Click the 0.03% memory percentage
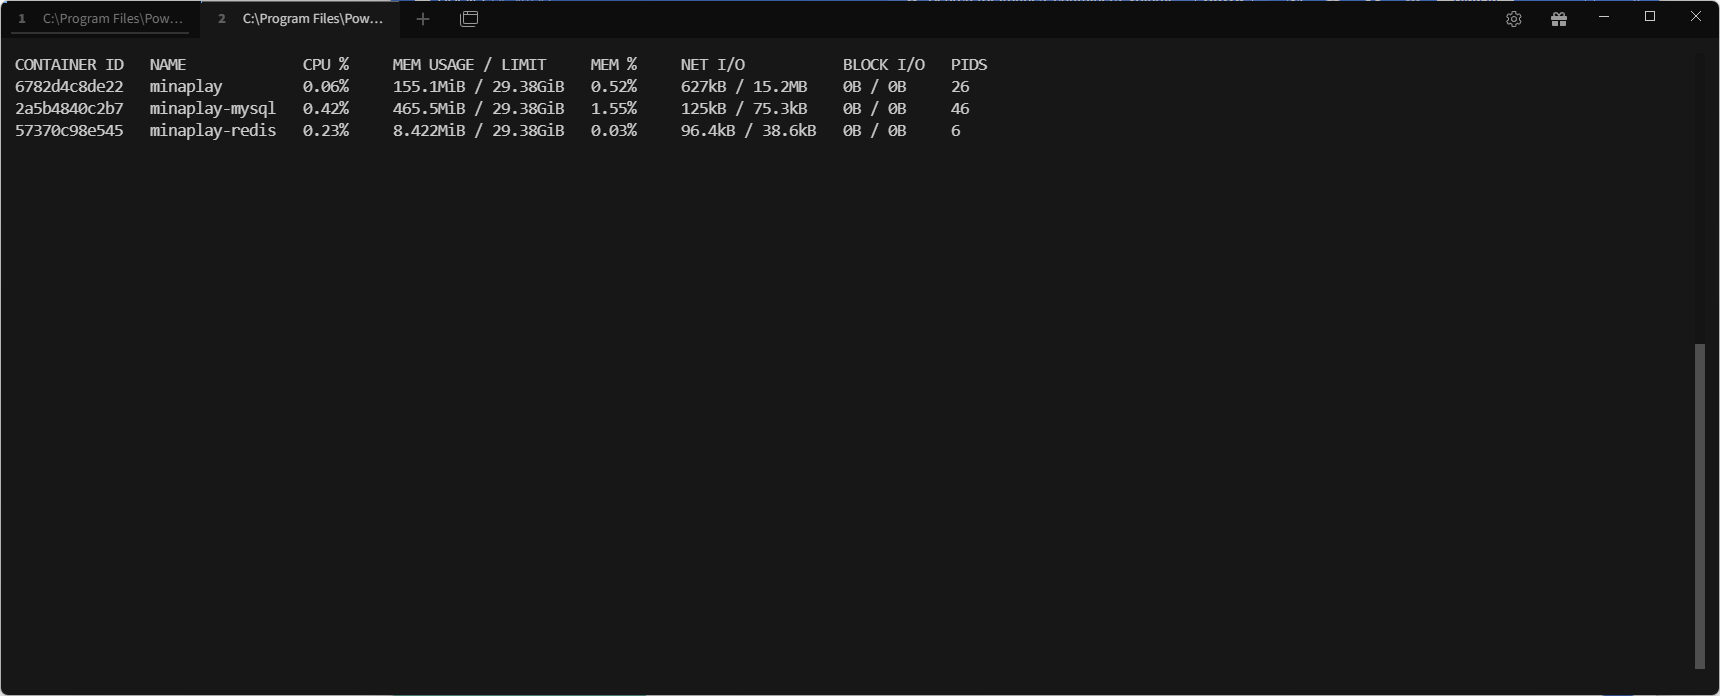 click(x=613, y=131)
